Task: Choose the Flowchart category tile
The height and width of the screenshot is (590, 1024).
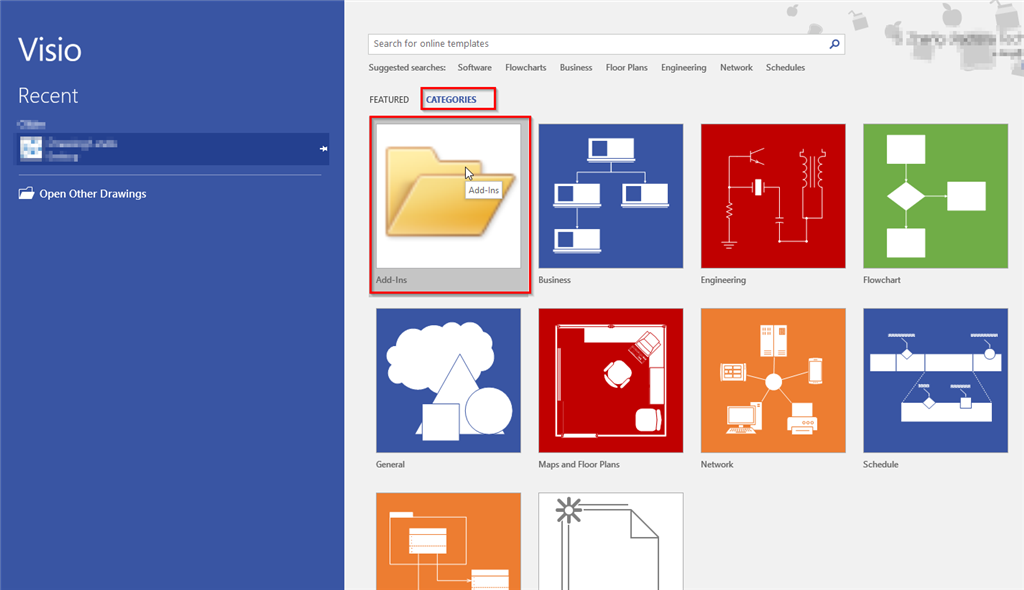Action: 935,196
